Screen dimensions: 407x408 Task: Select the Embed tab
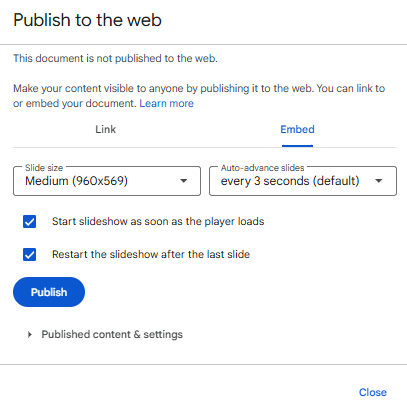pyautogui.click(x=297, y=129)
